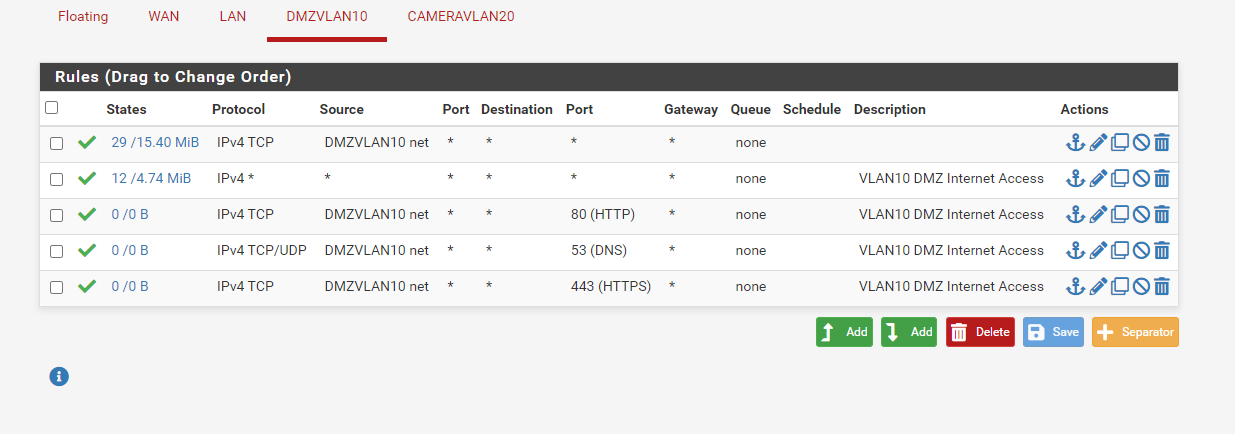Go to the Floating rules tab
This screenshot has height=434, width=1235.
83,17
